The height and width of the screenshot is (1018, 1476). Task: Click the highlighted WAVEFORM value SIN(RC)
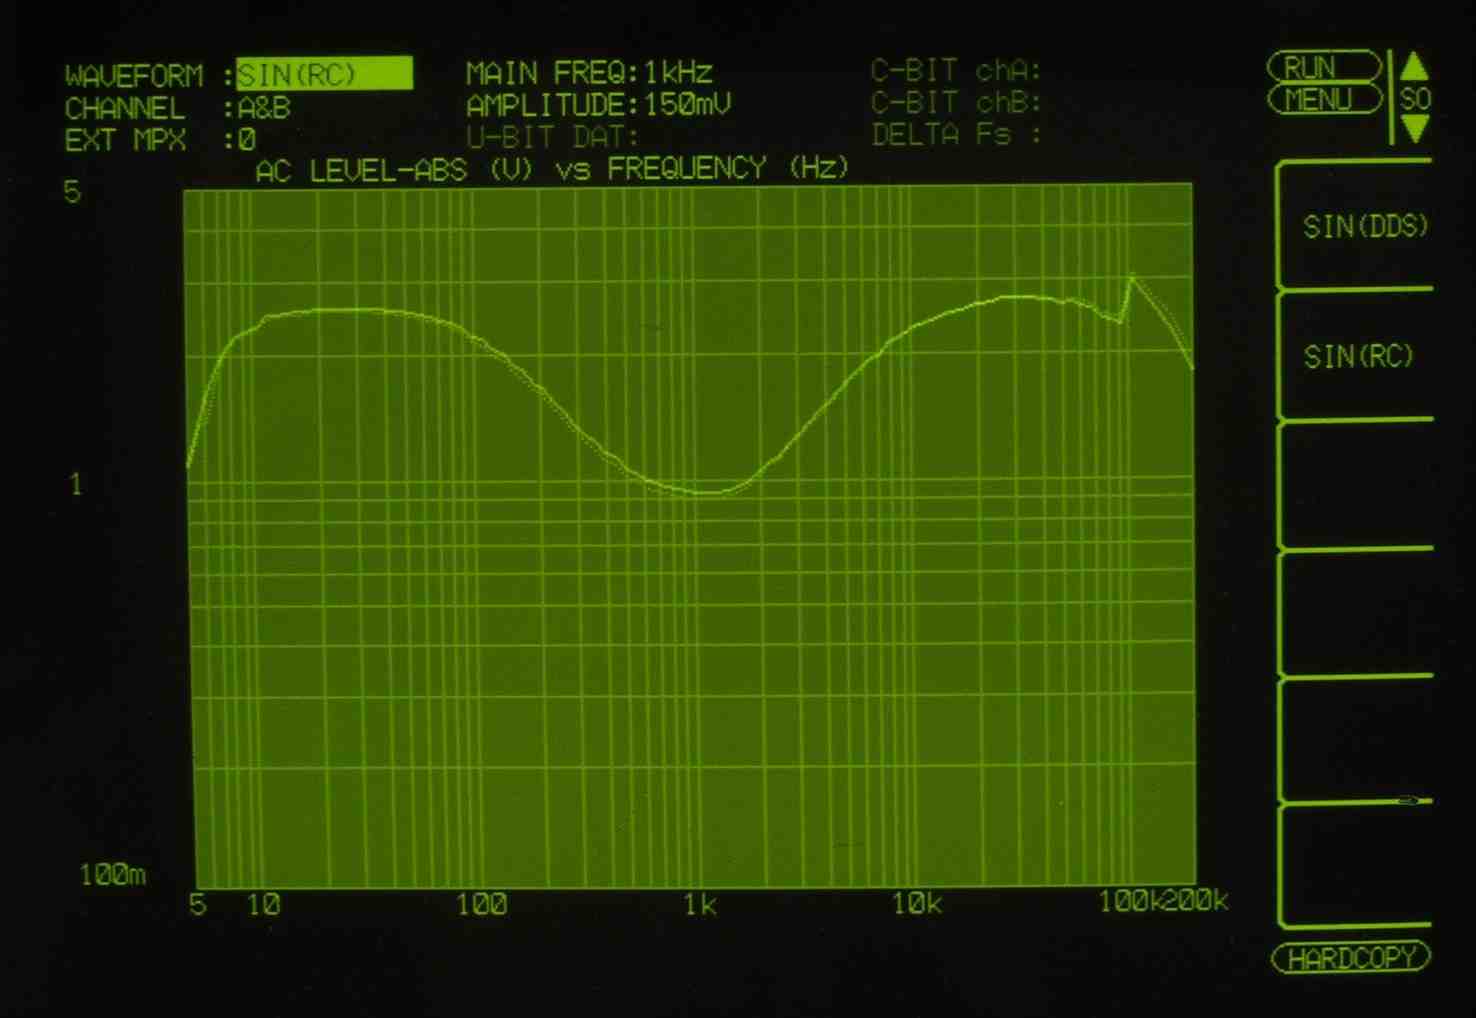click(323, 75)
